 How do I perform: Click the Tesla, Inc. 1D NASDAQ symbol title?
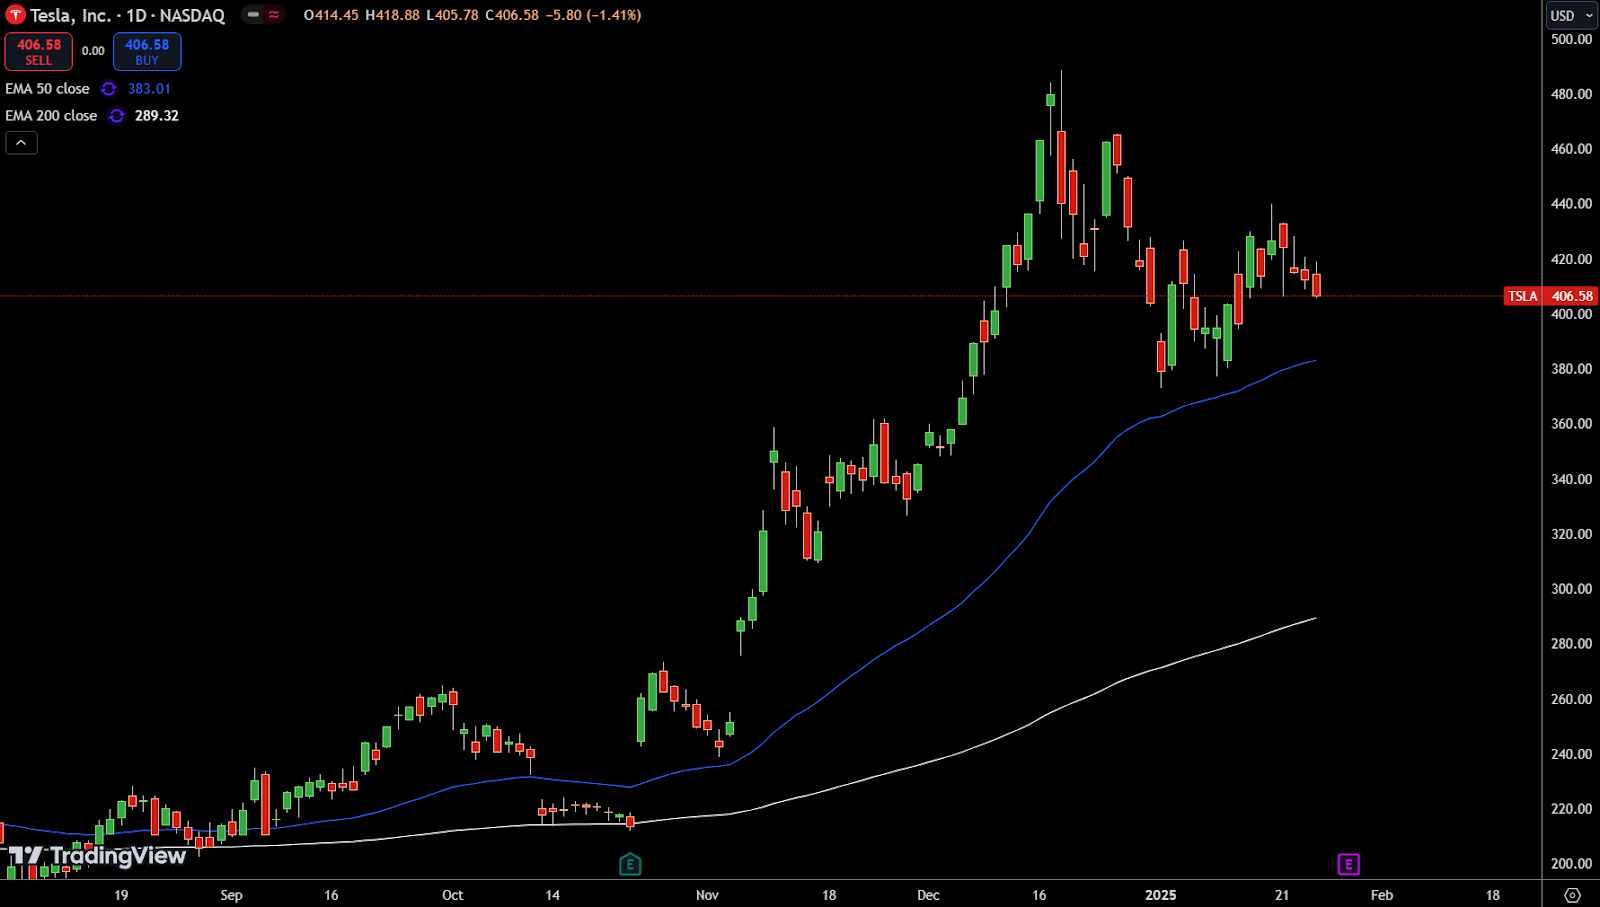click(128, 15)
